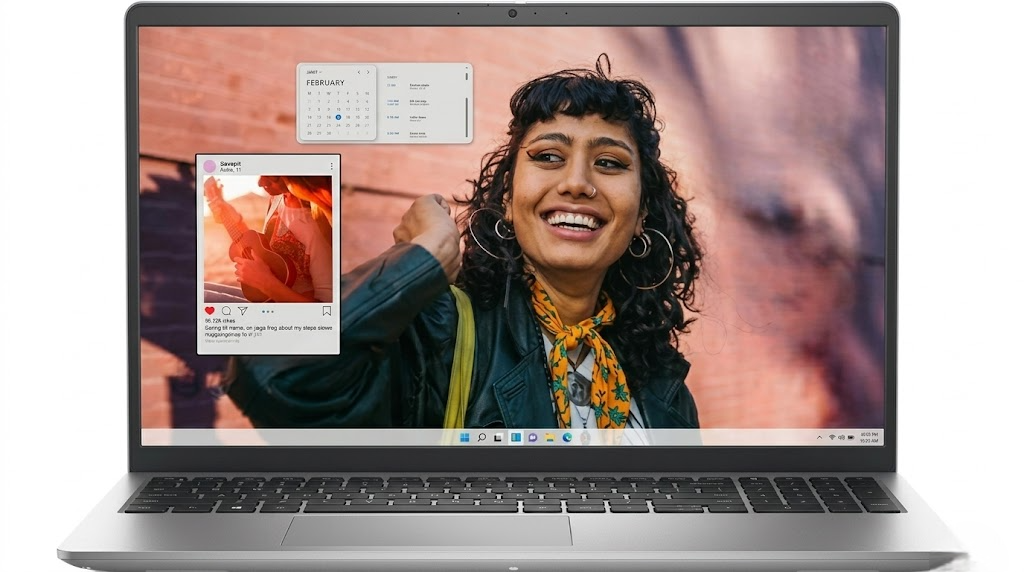The image size is (1024, 572).
Task: Bookmark the guitar photo post
Action: tap(326, 311)
